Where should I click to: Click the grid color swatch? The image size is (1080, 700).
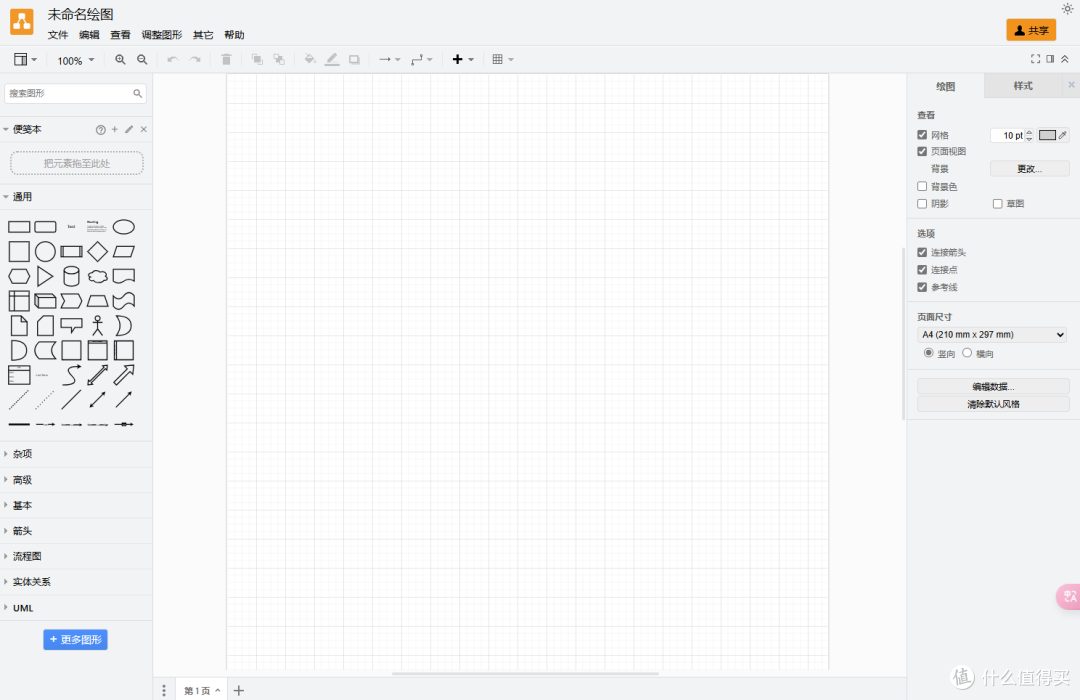1047,135
